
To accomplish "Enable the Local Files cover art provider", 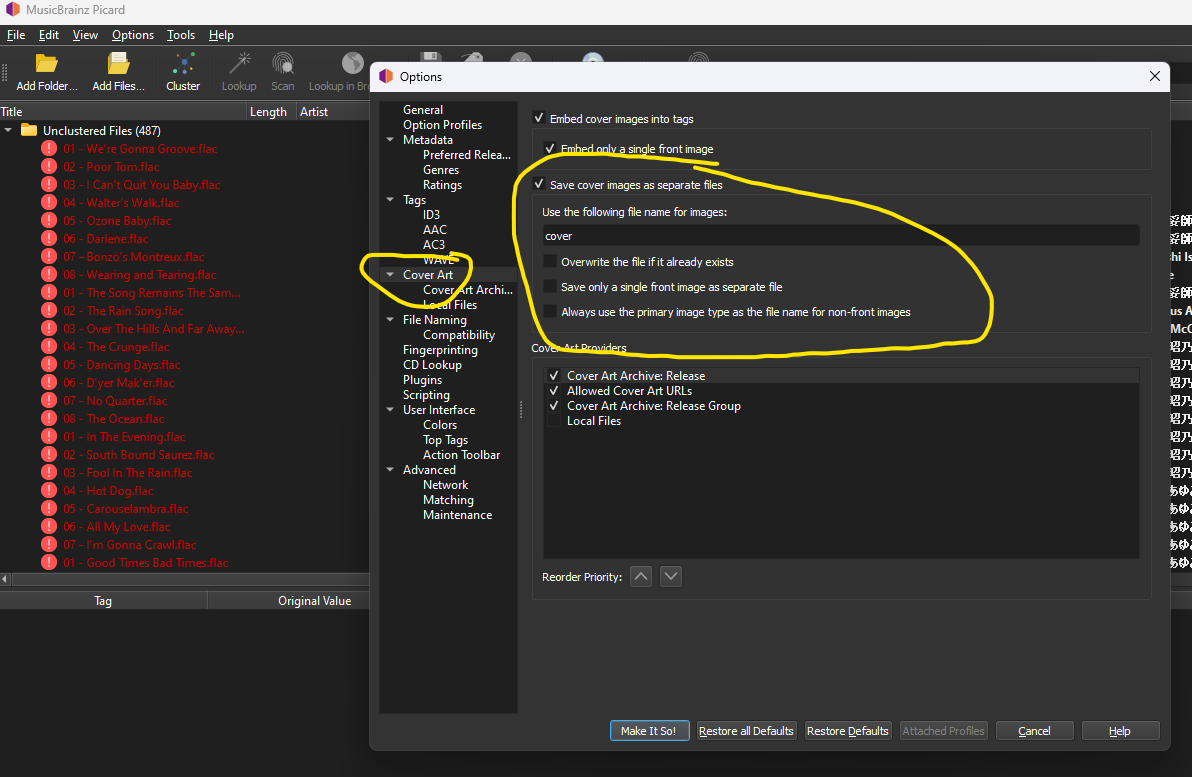I will point(554,421).
